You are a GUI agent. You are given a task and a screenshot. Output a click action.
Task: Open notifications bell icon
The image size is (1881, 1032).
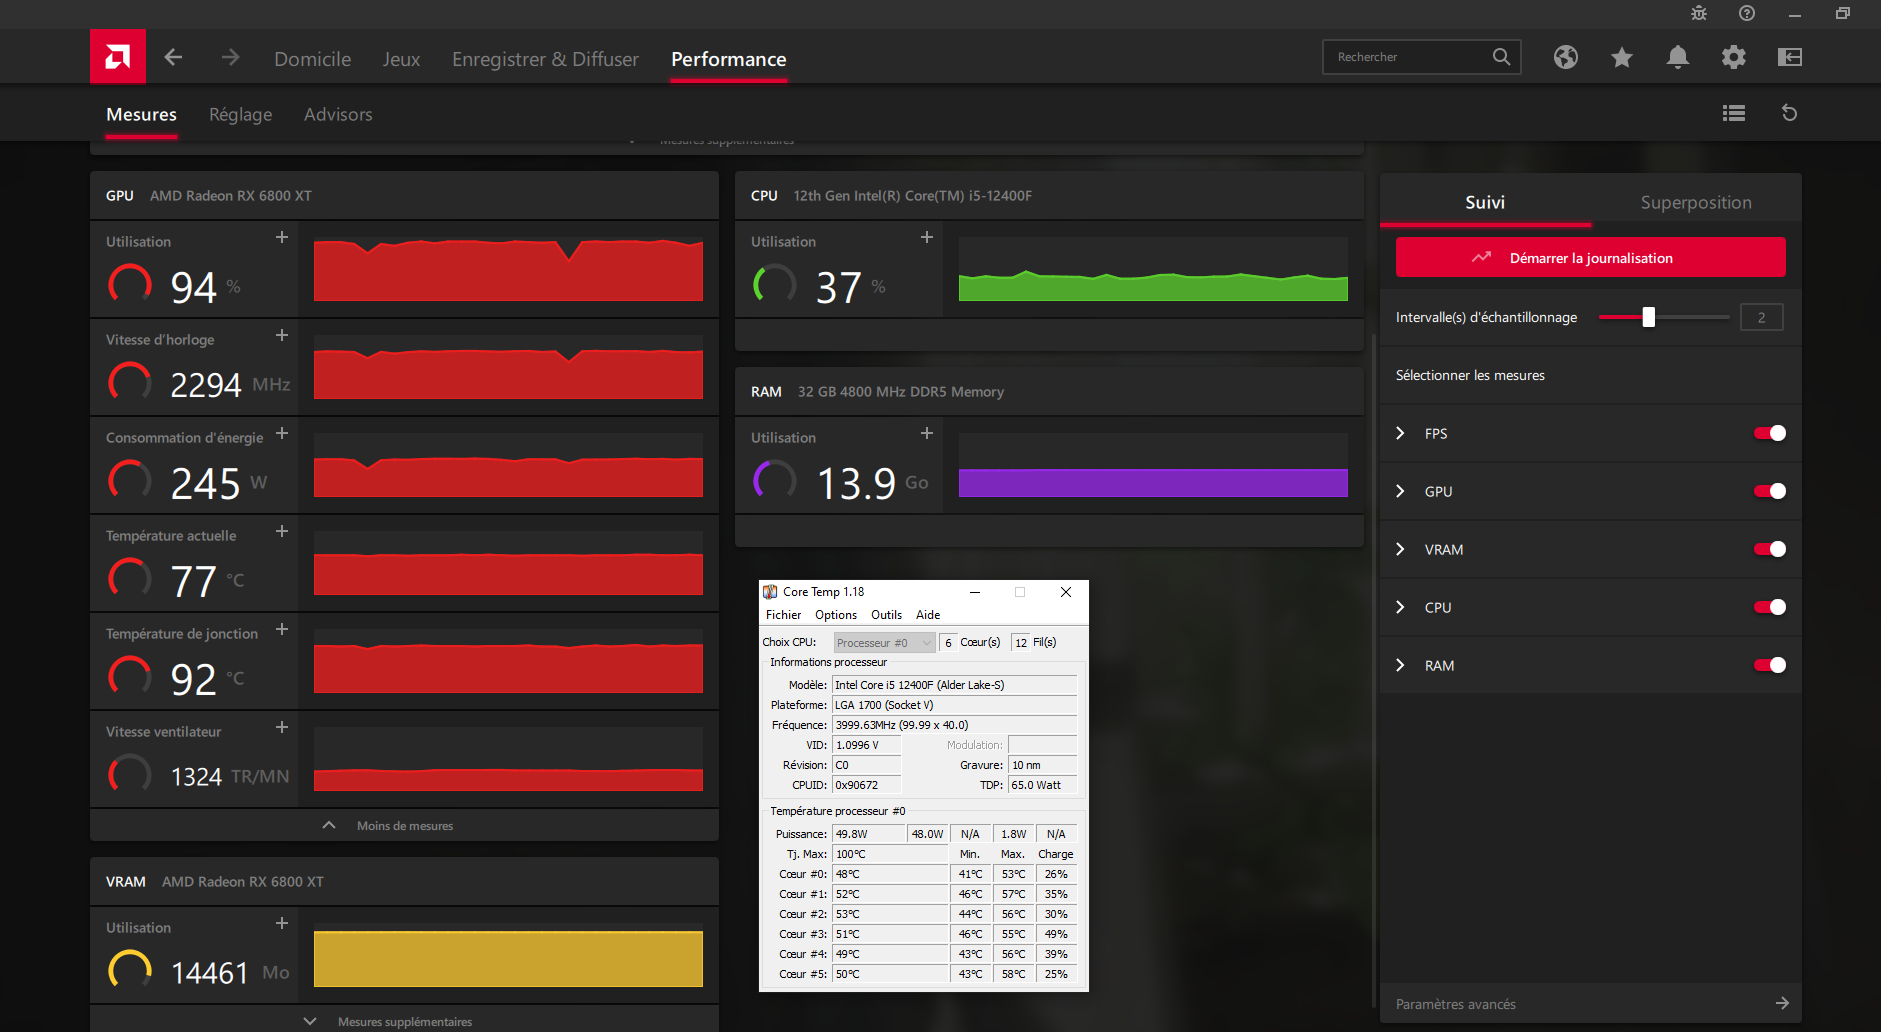pyautogui.click(x=1678, y=57)
